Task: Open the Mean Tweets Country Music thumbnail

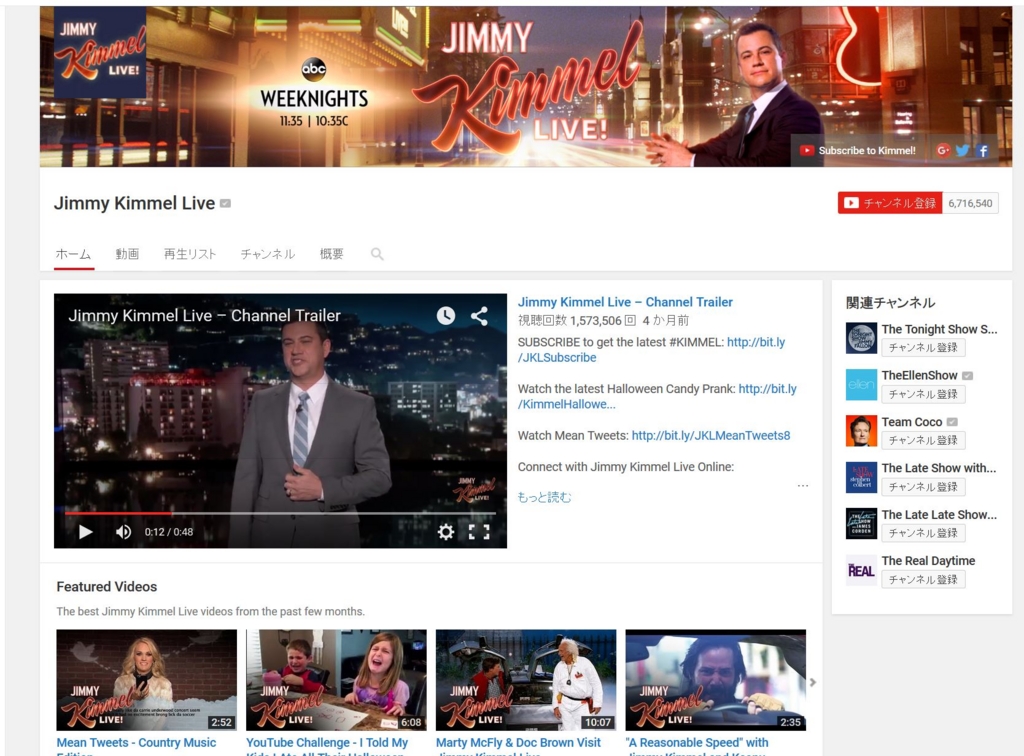Action: coord(146,680)
